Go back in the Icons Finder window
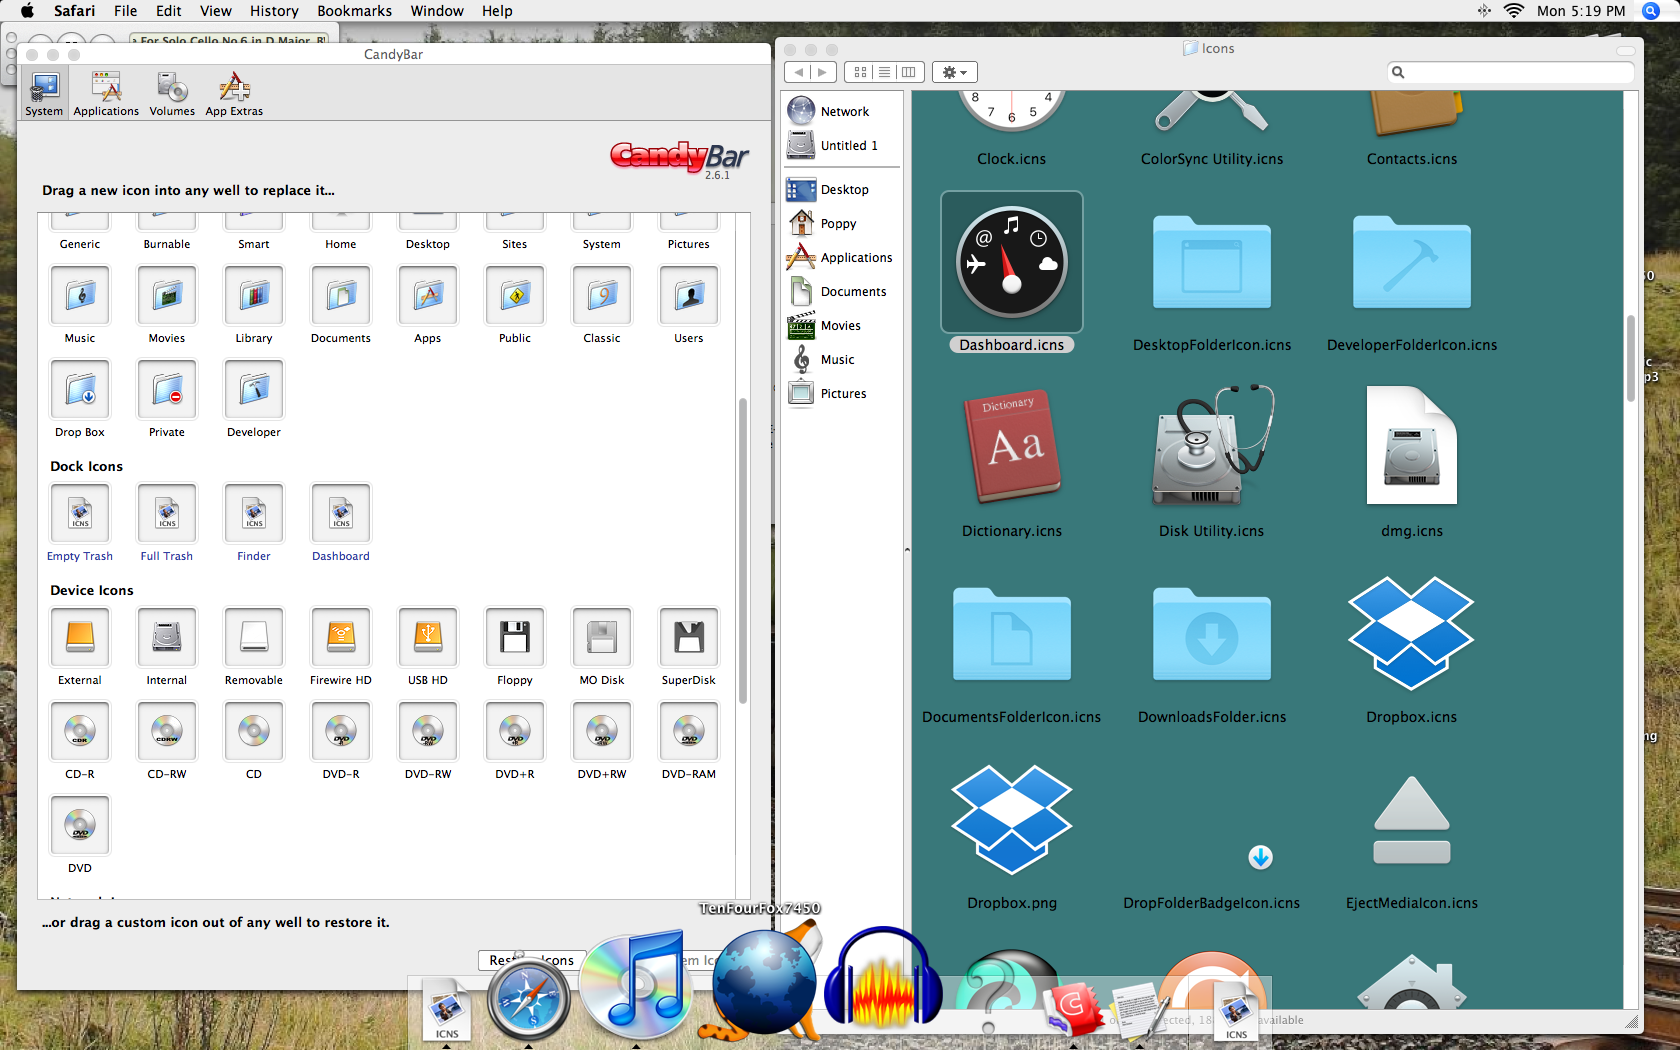This screenshot has width=1680, height=1050. [798, 72]
